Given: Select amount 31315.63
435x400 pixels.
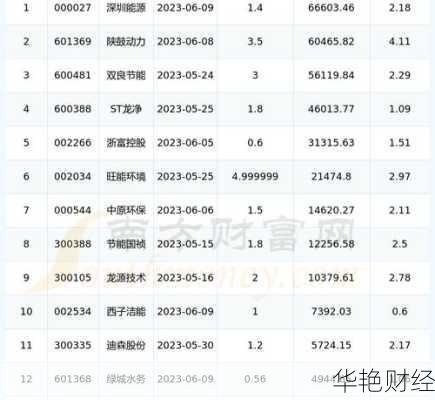Looking at the screenshot, I should 331,143.
